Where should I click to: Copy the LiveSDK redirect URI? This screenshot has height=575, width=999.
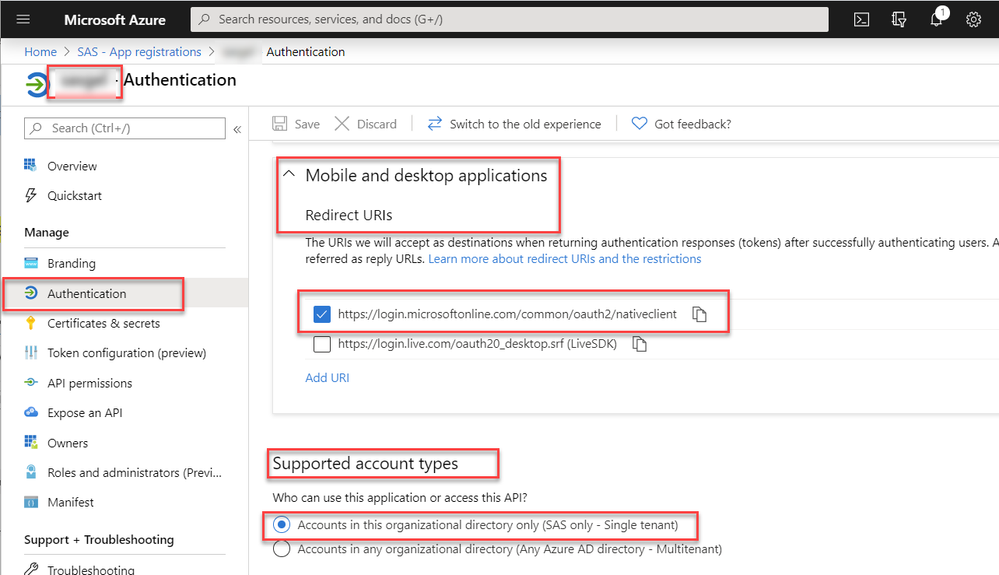640,344
